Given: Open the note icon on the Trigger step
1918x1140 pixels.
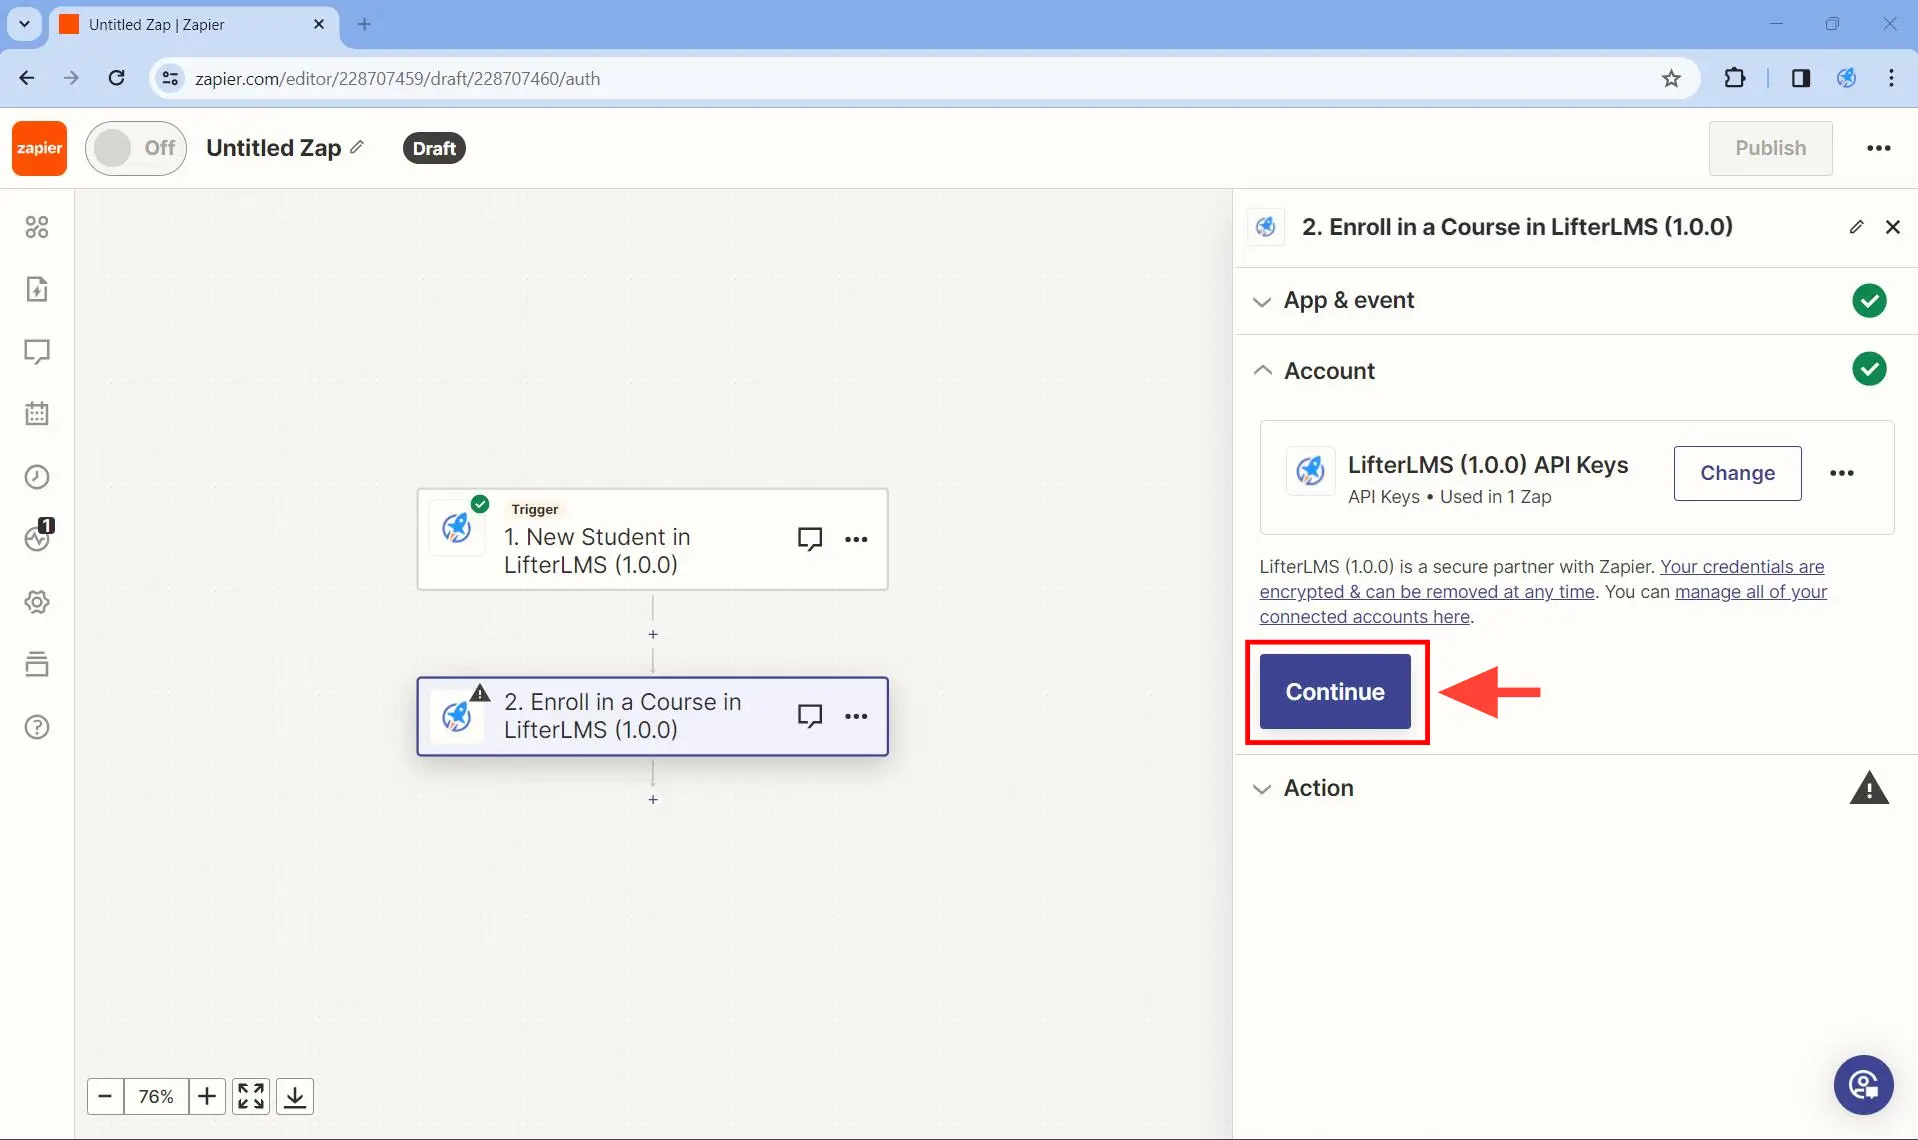Looking at the screenshot, I should pos(810,538).
